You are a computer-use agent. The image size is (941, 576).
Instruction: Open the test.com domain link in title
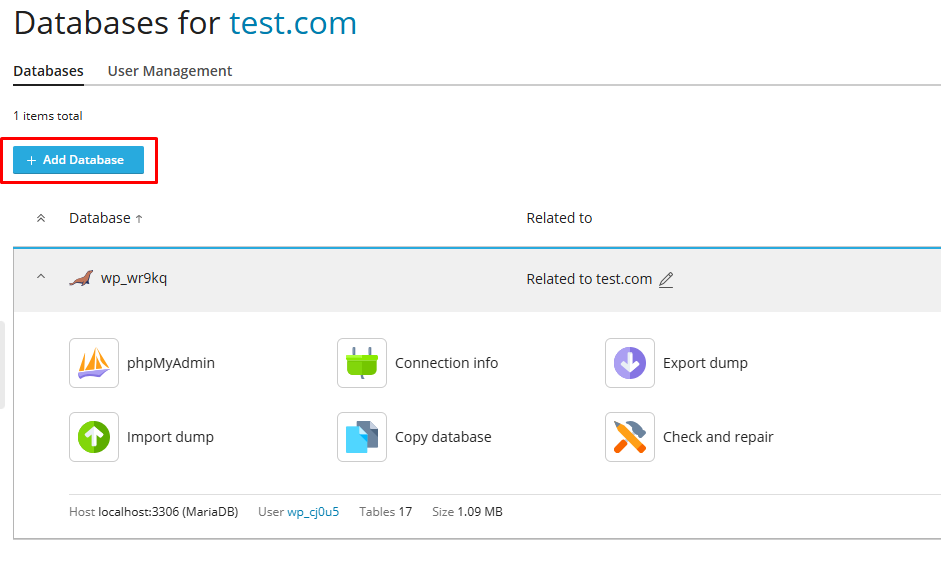tap(292, 23)
